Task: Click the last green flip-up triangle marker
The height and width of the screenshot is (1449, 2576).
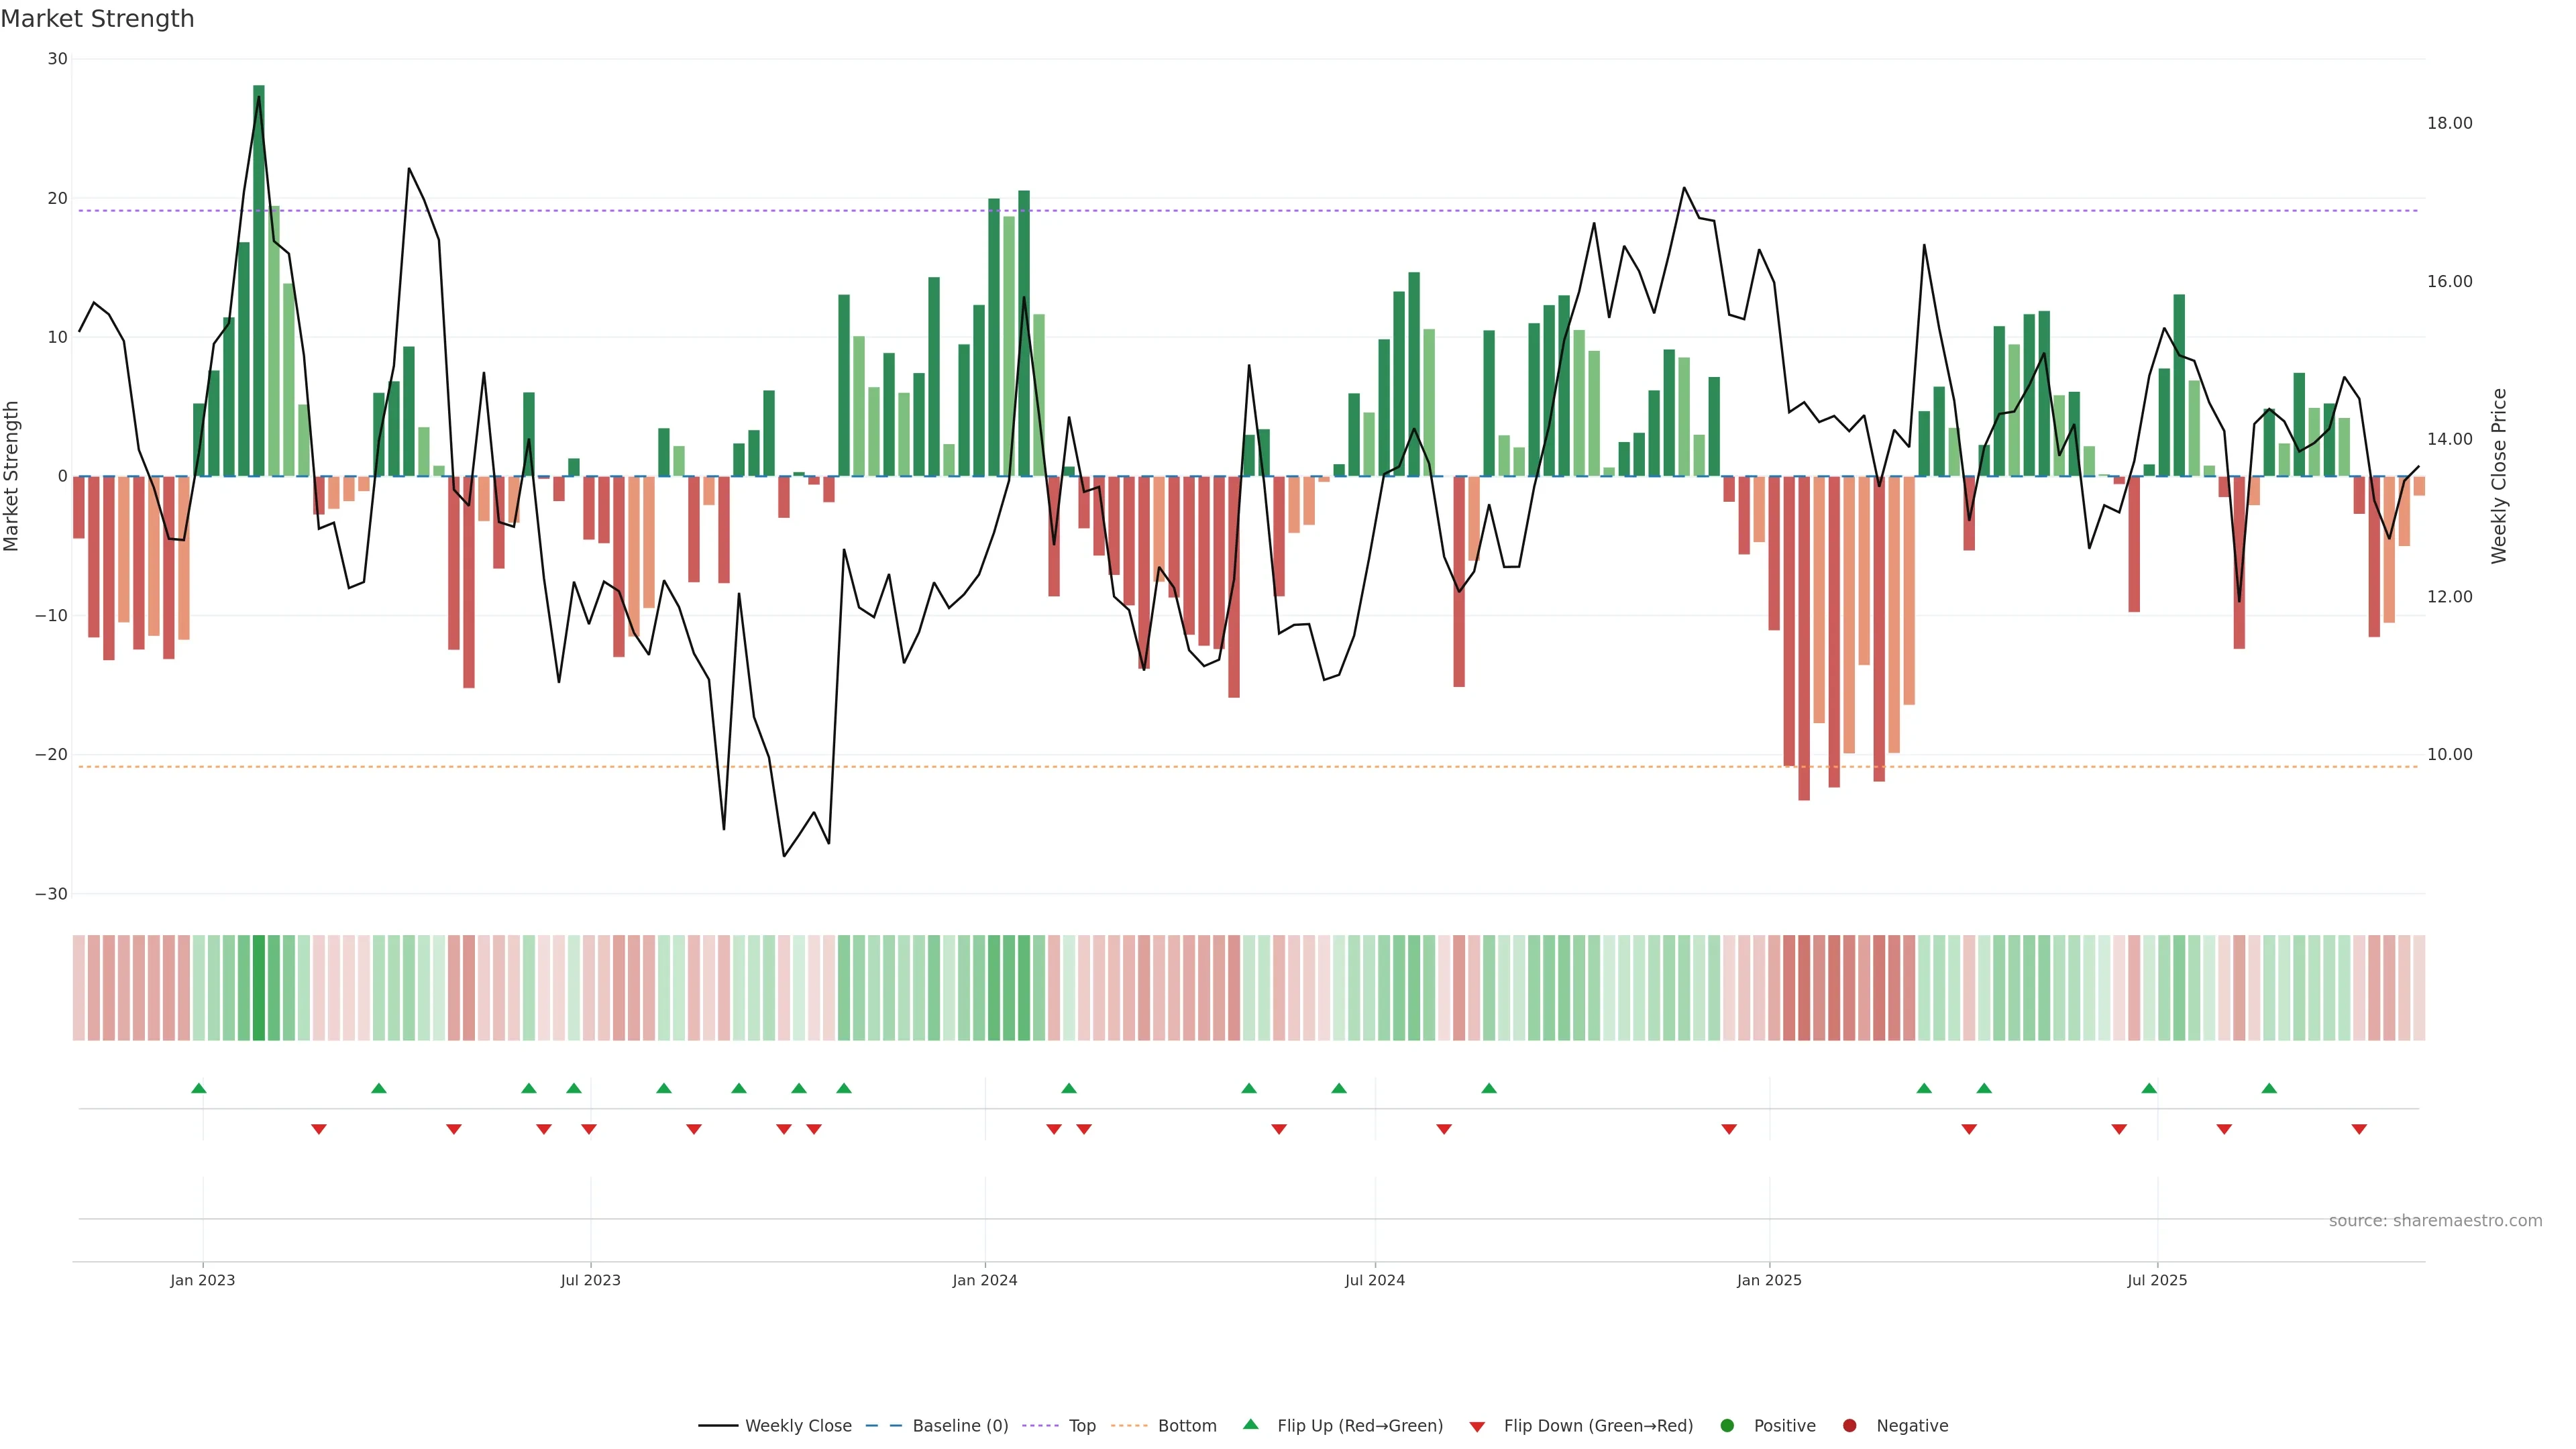Action: coord(2269,1088)
